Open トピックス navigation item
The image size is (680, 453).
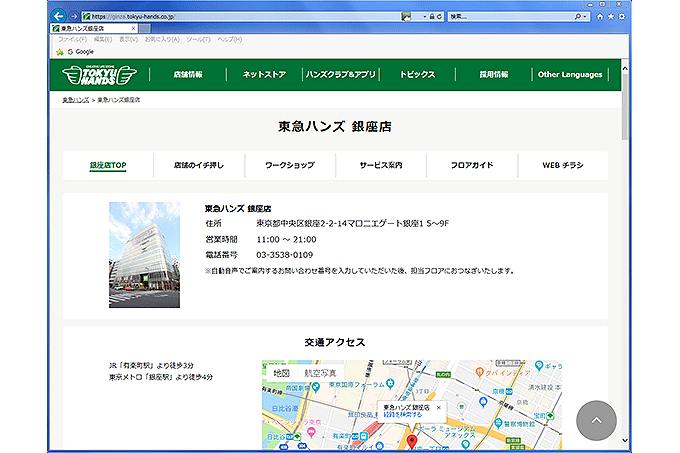pos(417,75)
